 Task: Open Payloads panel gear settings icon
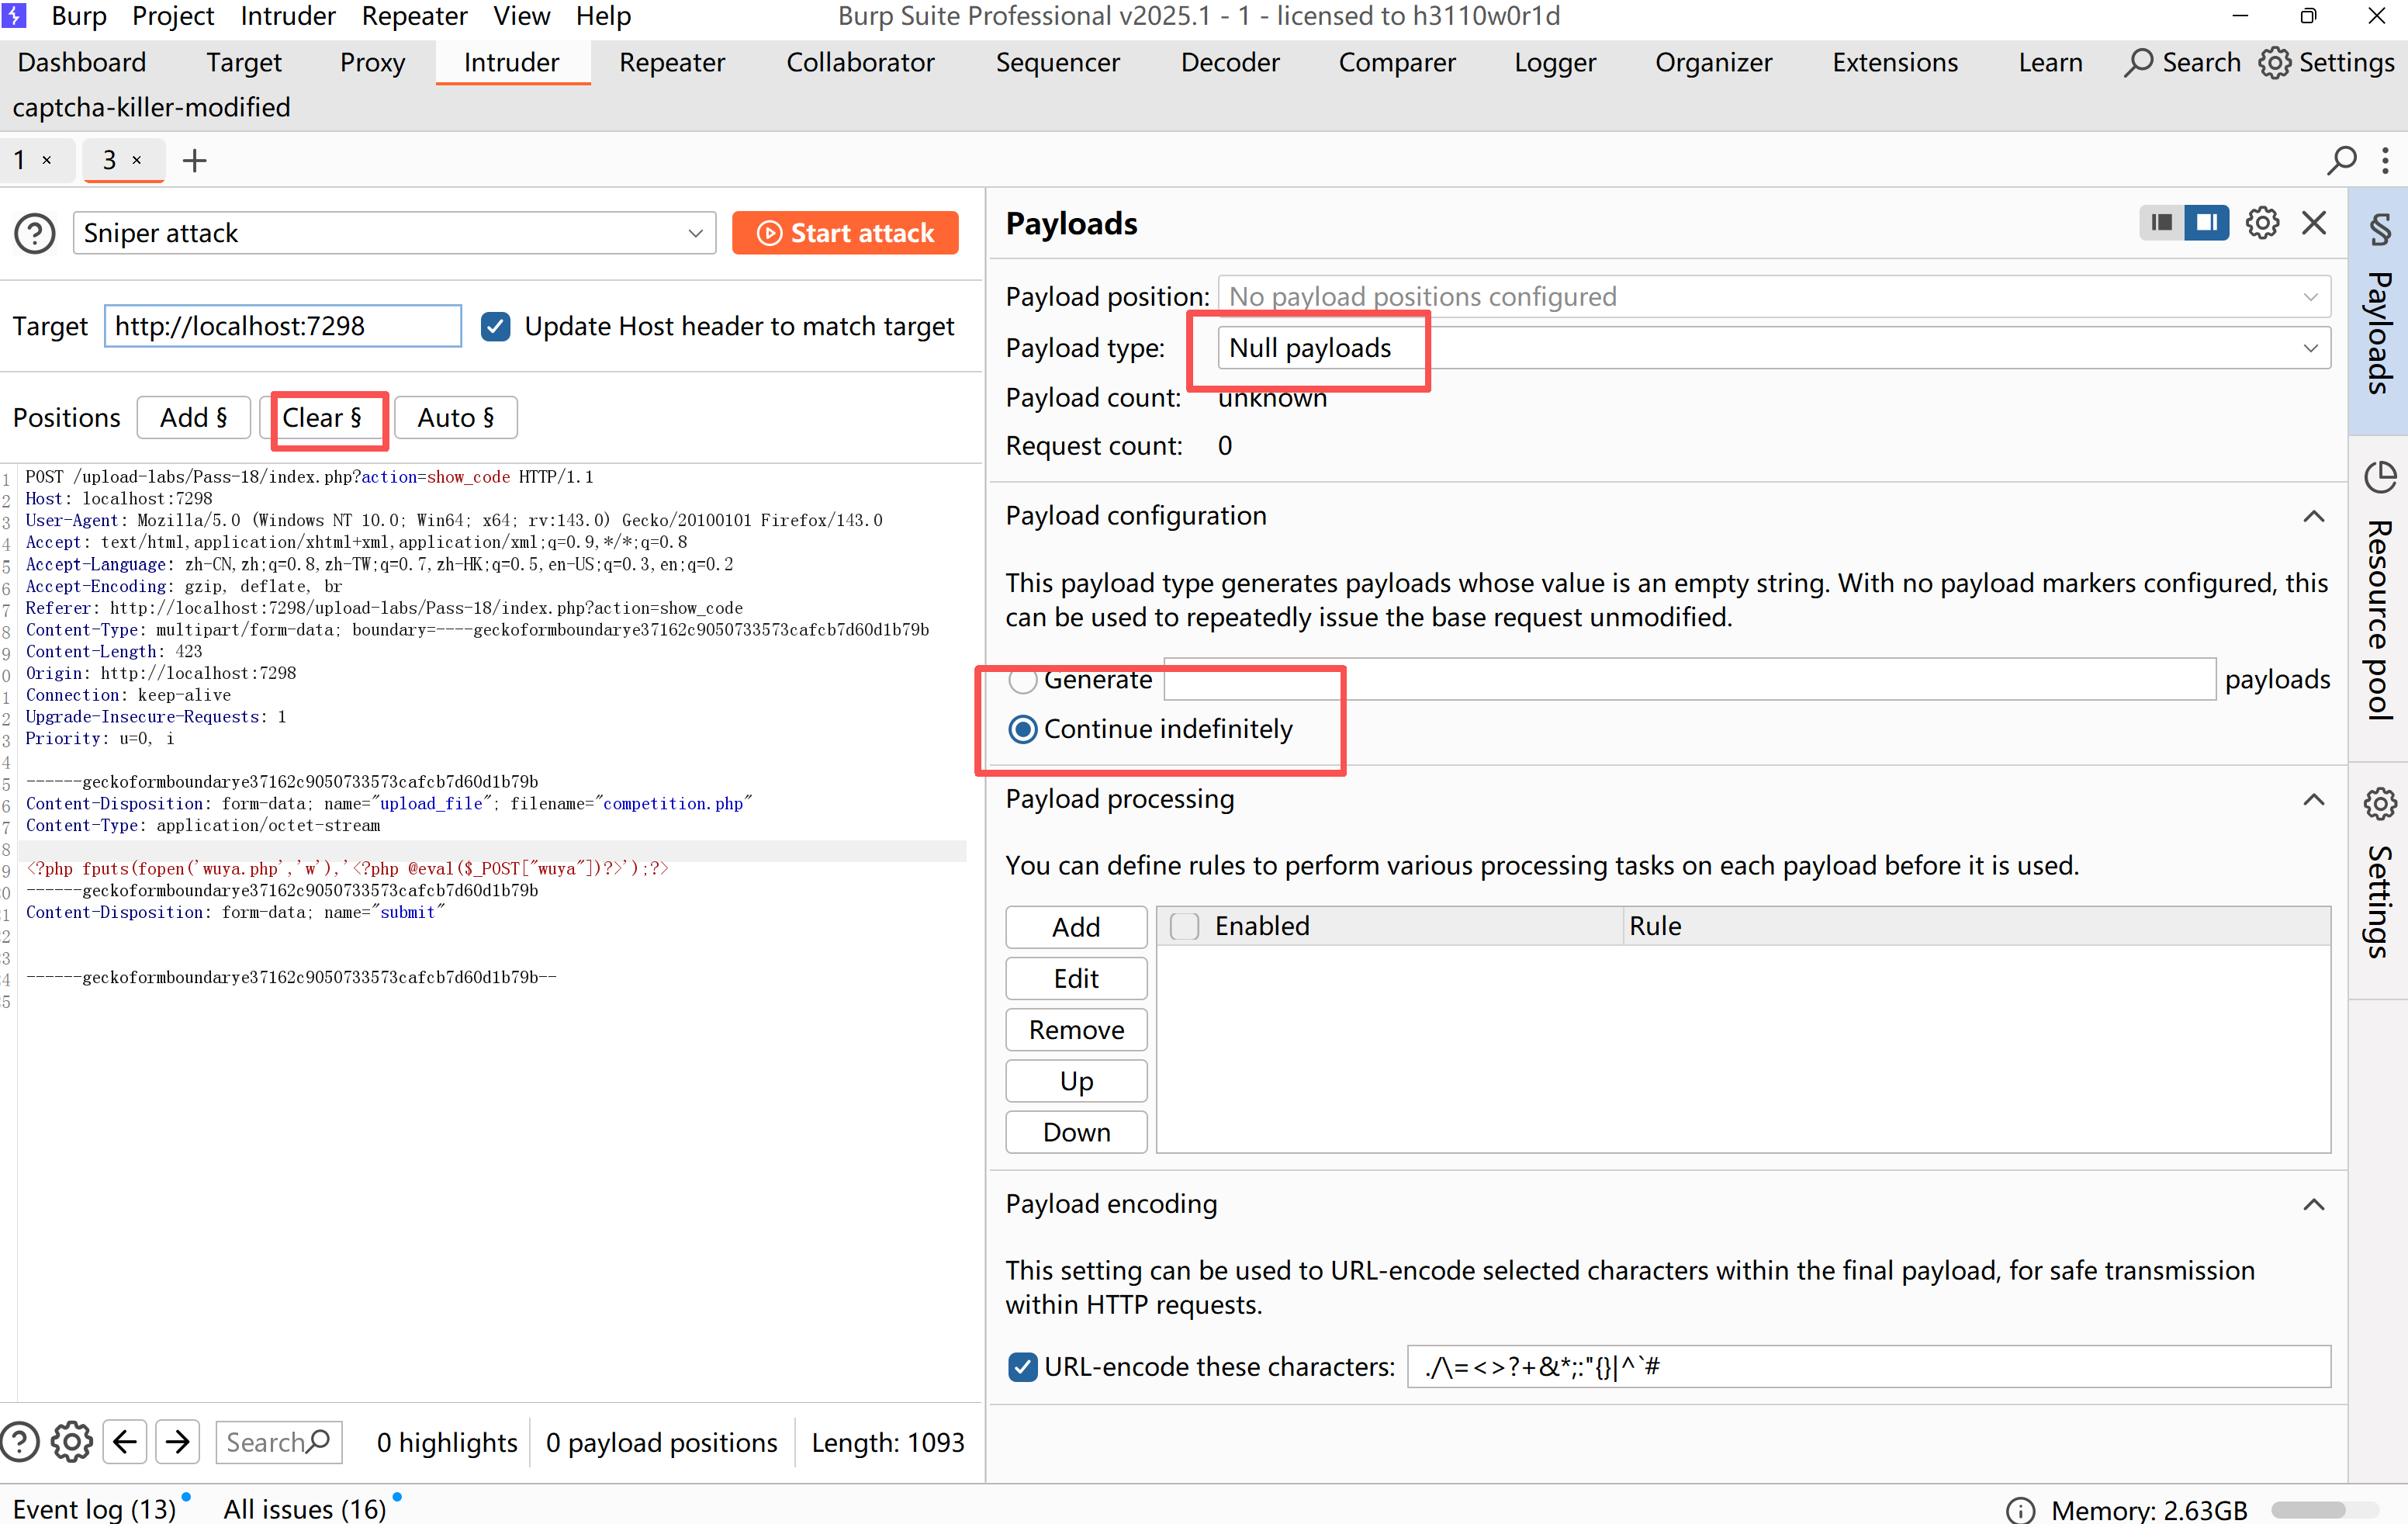click(x=2262, y=222)
